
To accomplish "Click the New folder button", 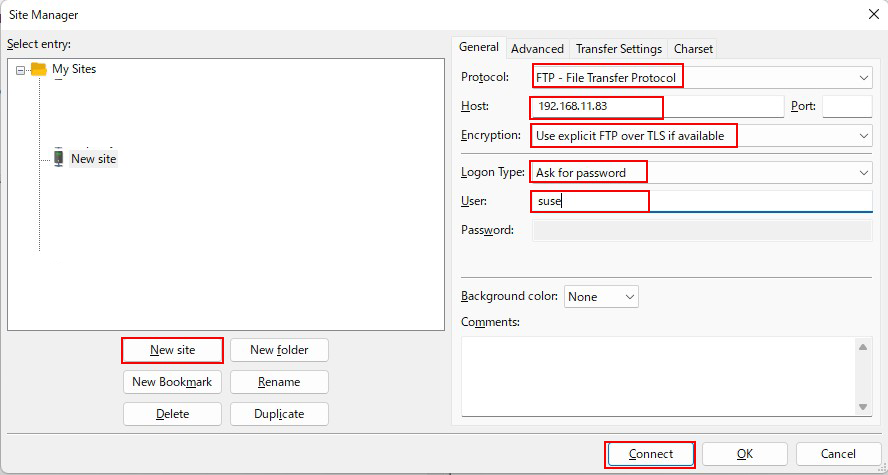I will click(279, 350).
